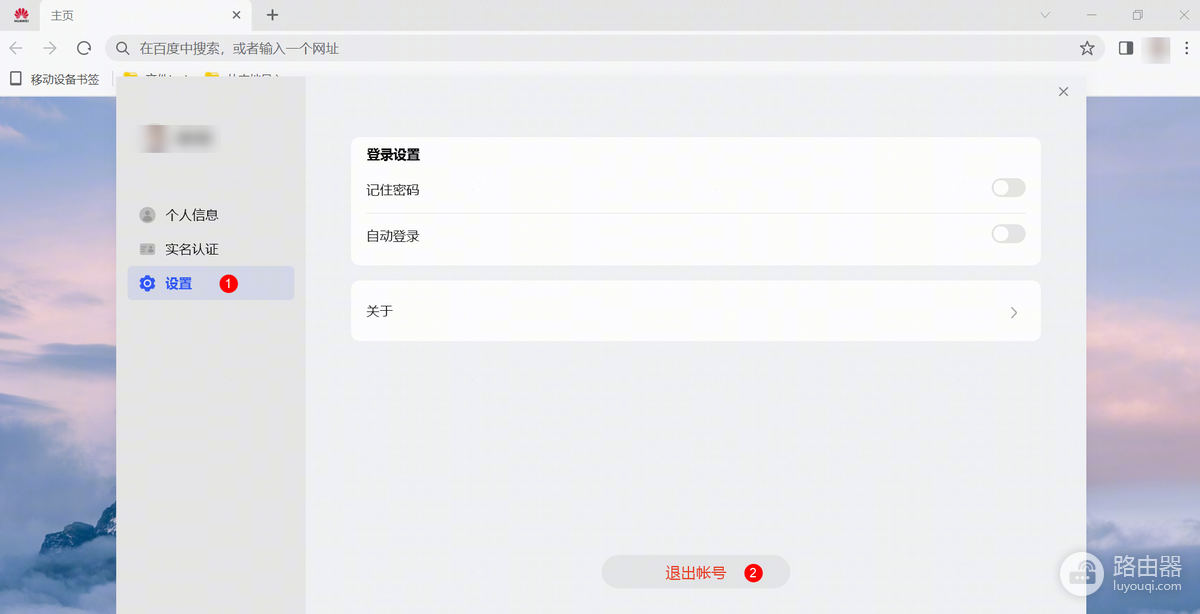Reload the page with refresh icon
The height and width of the screenshot is (614, 1200).
(84, 48)
